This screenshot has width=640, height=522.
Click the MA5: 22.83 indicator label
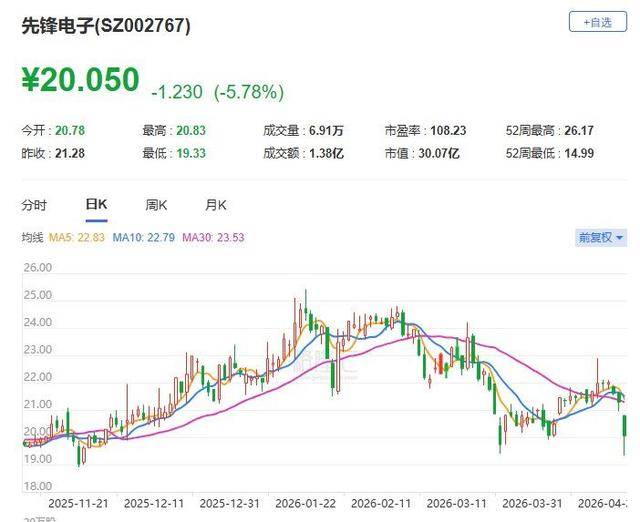[x=77, y=237]
